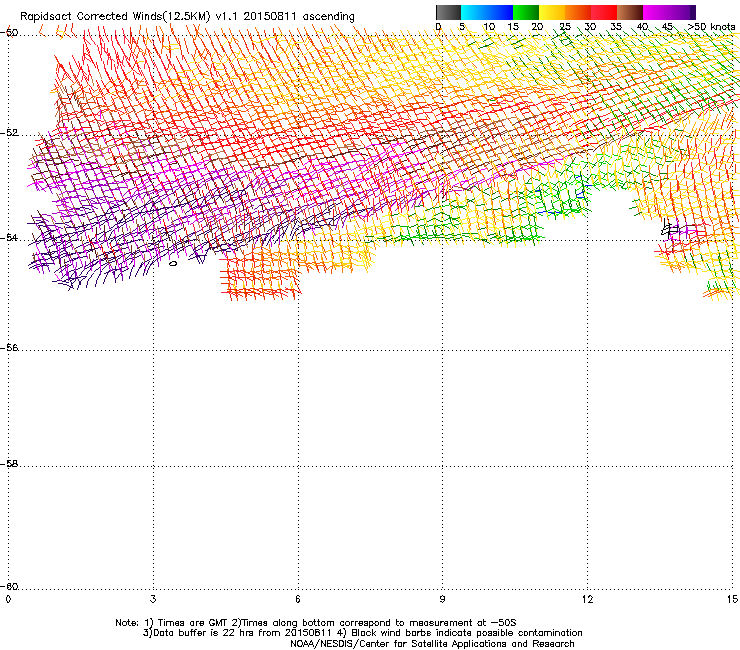Click the legend tick label '25'
The height and width of the screenshot is (650, 740).
click(x=565, y=27)
